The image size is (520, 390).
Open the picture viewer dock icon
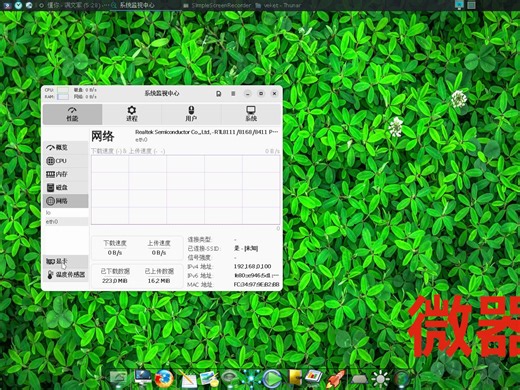click(209, 379)
